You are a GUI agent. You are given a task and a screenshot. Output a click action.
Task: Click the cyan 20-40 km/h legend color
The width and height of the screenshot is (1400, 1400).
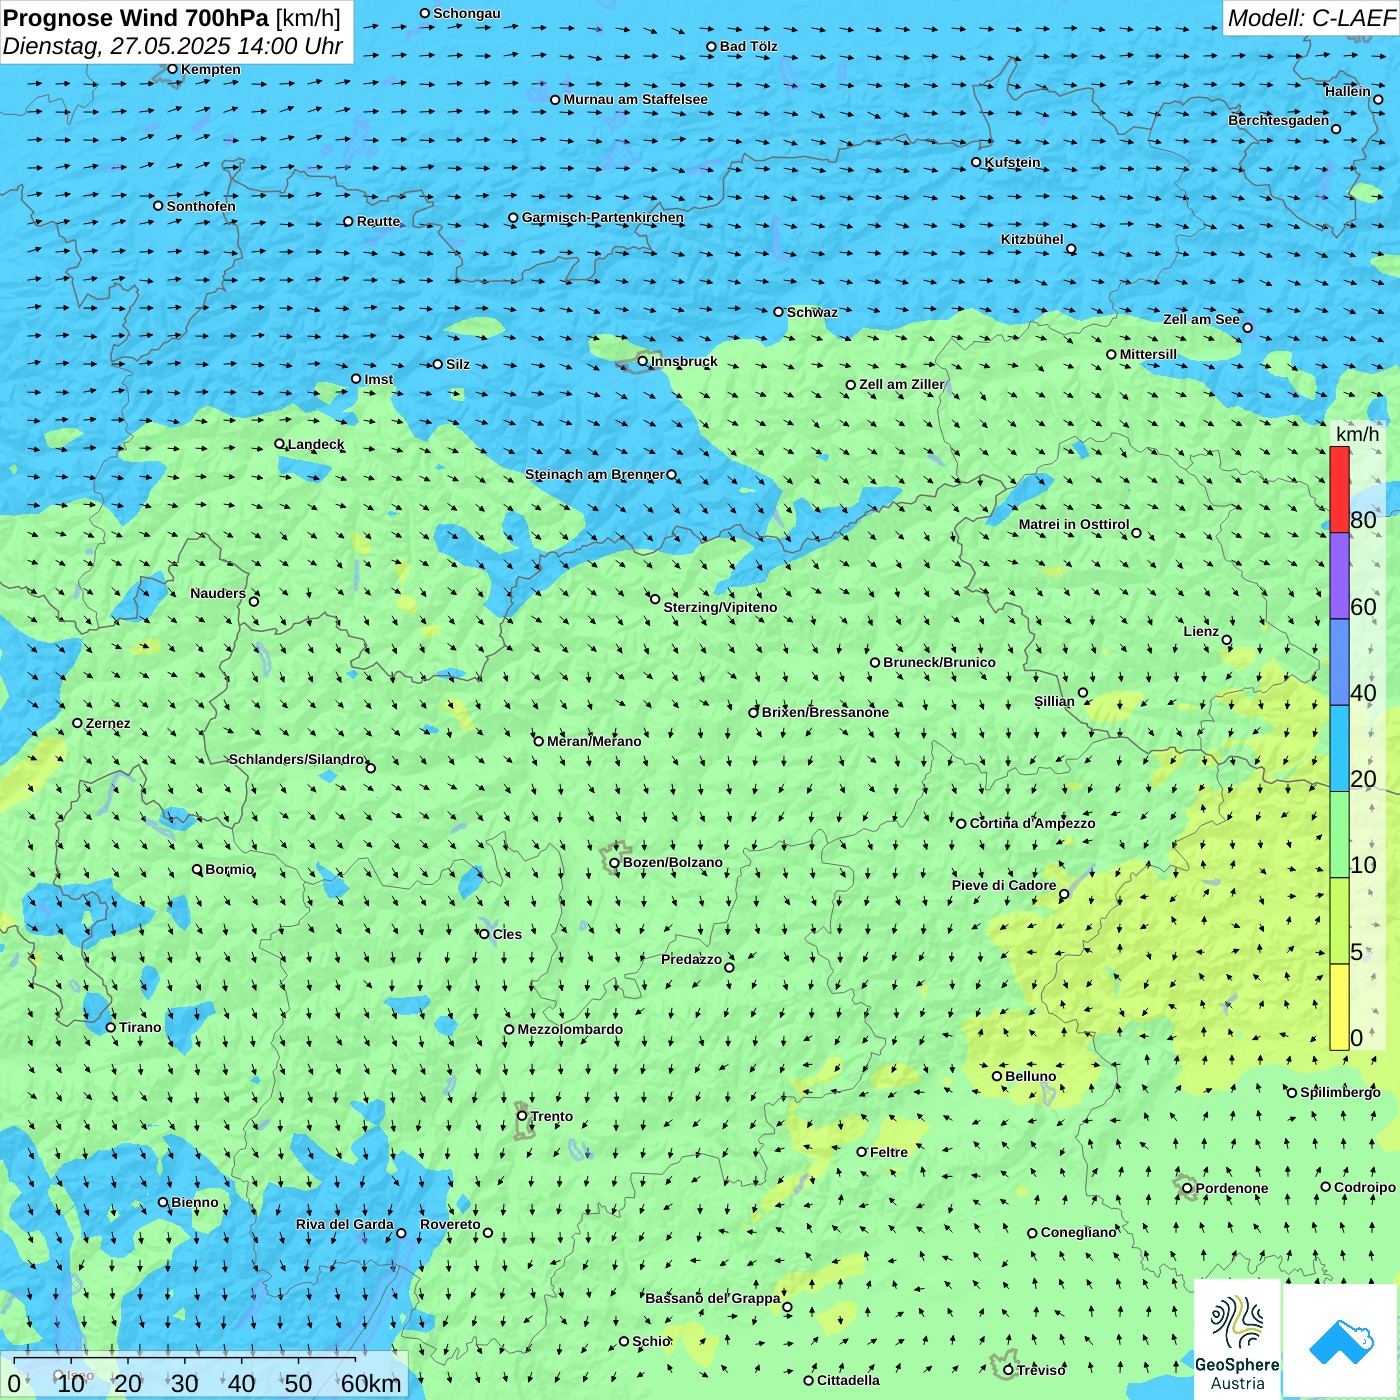tap(1339, 749)
